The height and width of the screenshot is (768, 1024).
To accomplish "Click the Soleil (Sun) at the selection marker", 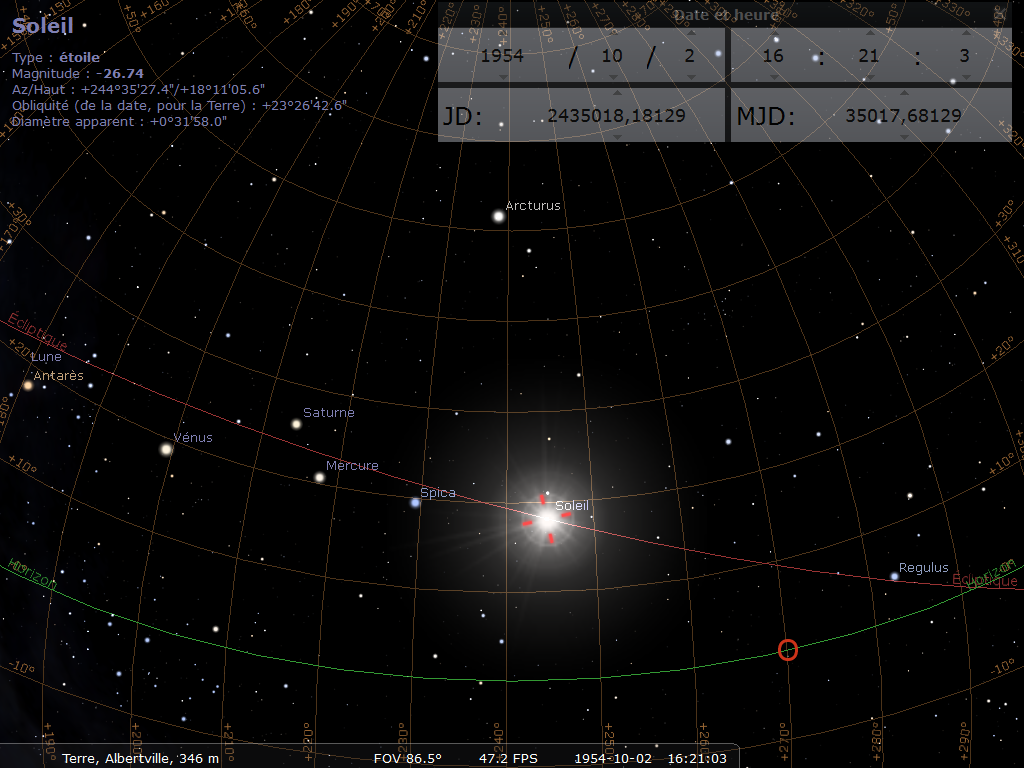I will coord(546,519).
